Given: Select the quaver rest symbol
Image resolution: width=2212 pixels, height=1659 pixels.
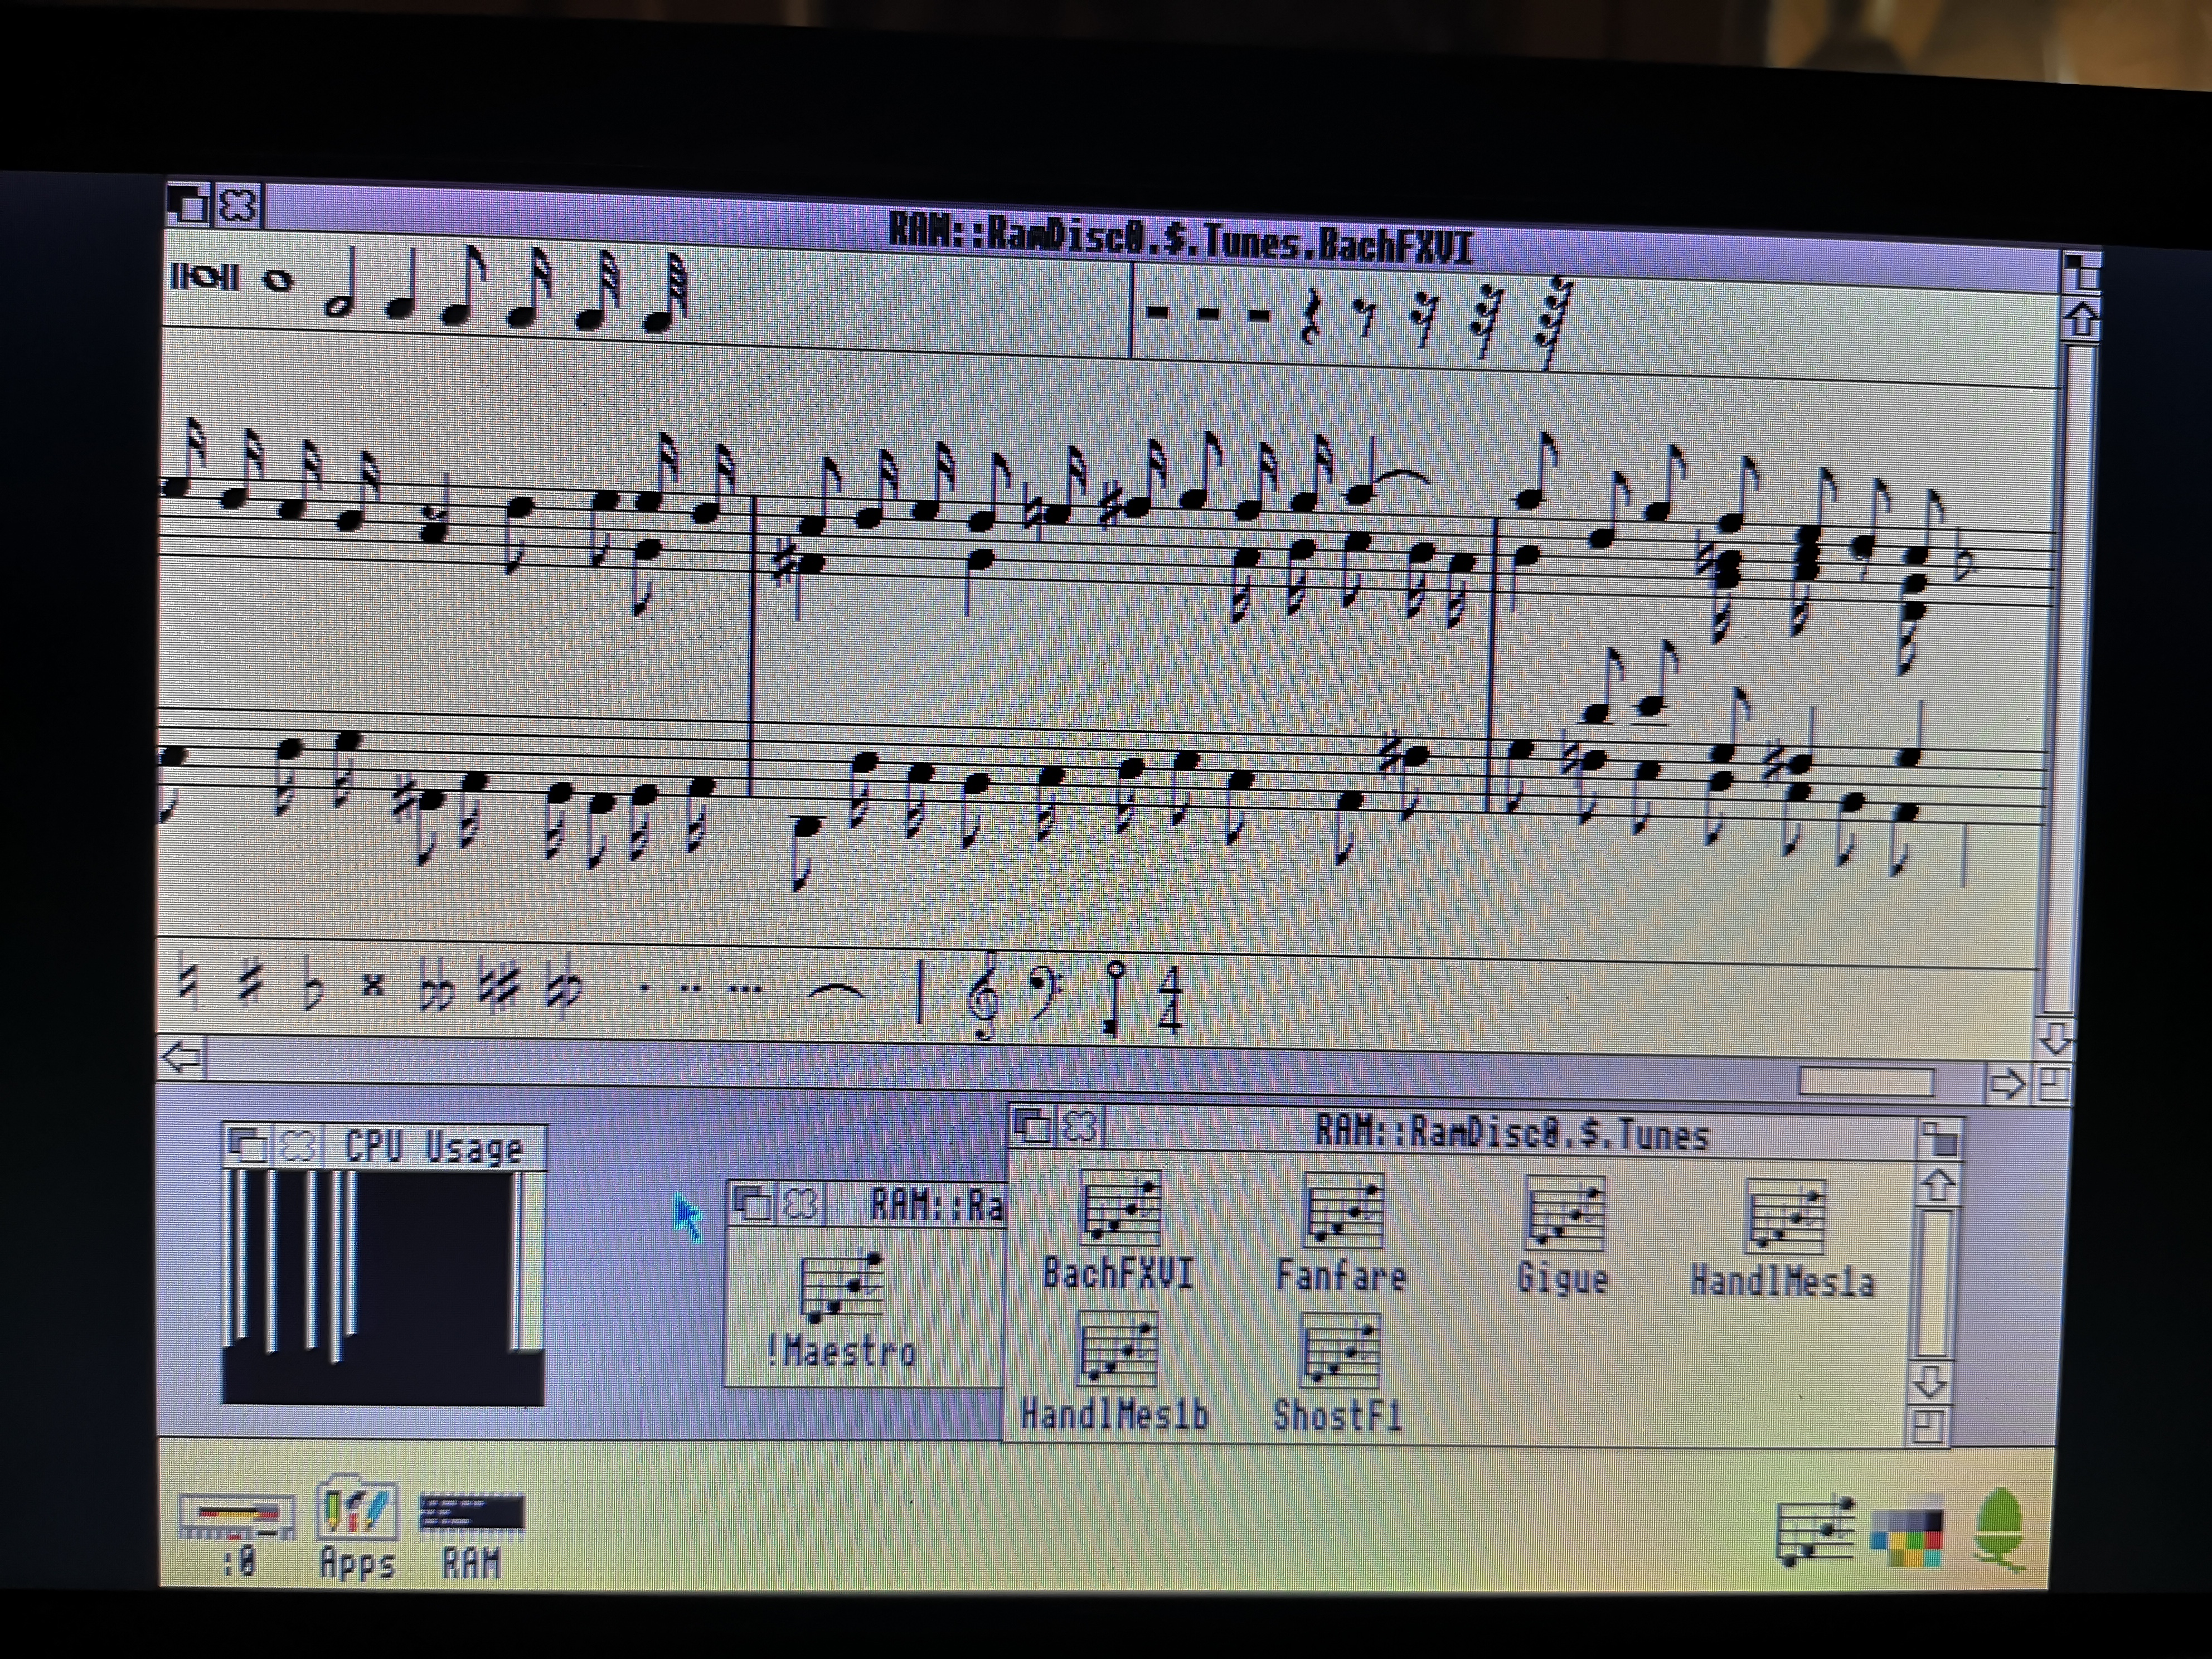Looking at the screenshot, I should [1365, 318].
